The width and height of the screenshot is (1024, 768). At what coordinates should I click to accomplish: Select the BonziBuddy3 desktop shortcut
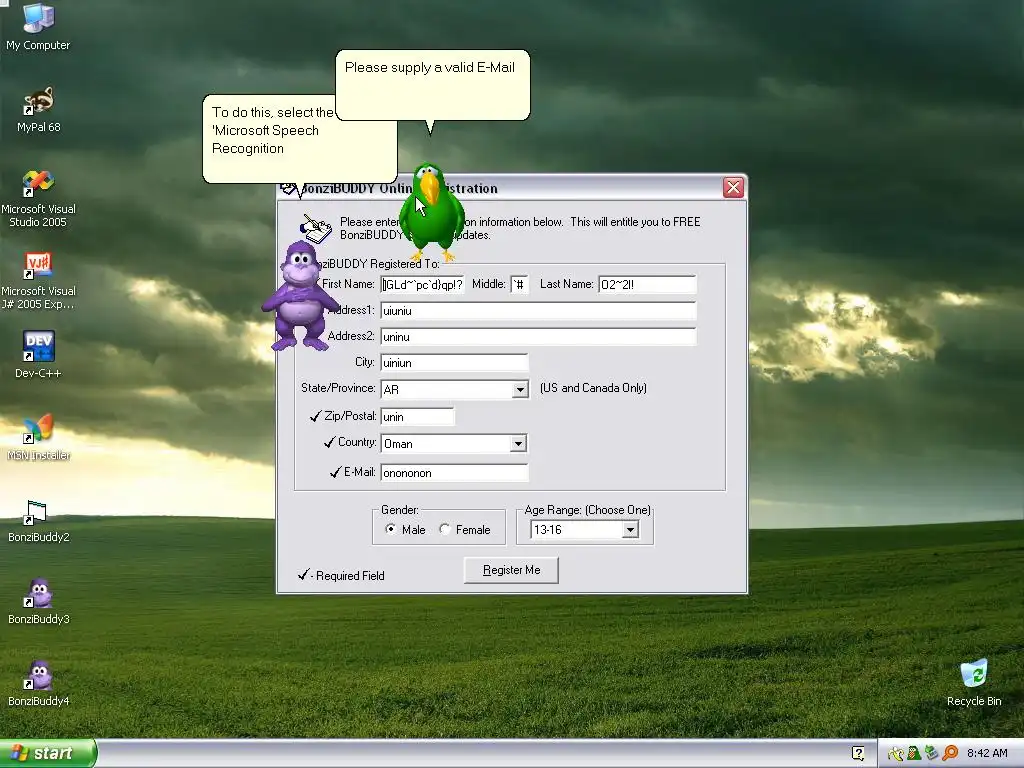tap(38, 601)
